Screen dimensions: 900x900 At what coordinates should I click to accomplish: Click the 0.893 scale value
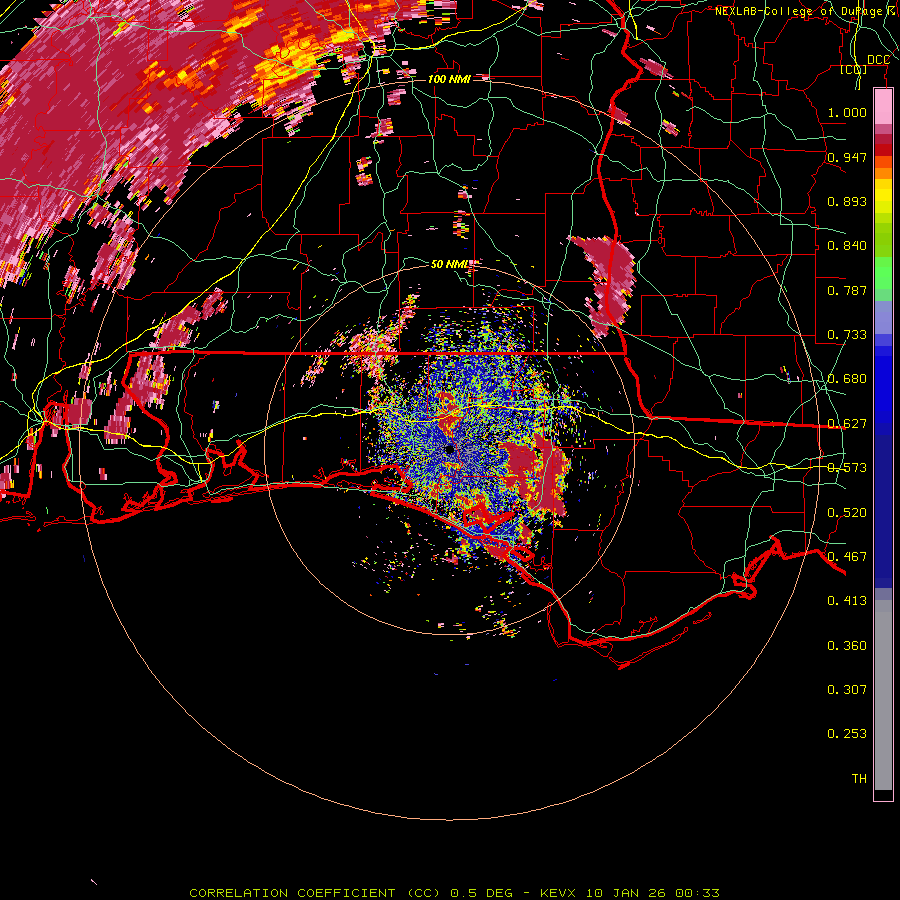[x=847, y=201]
